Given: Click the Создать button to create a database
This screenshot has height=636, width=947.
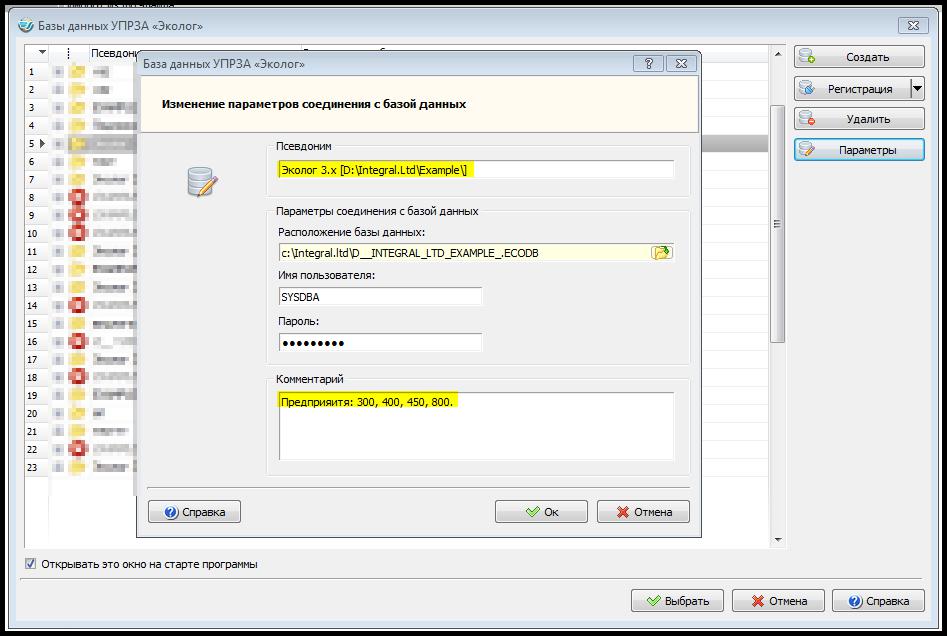Looking at the screenshot, I should click(859, 57).
